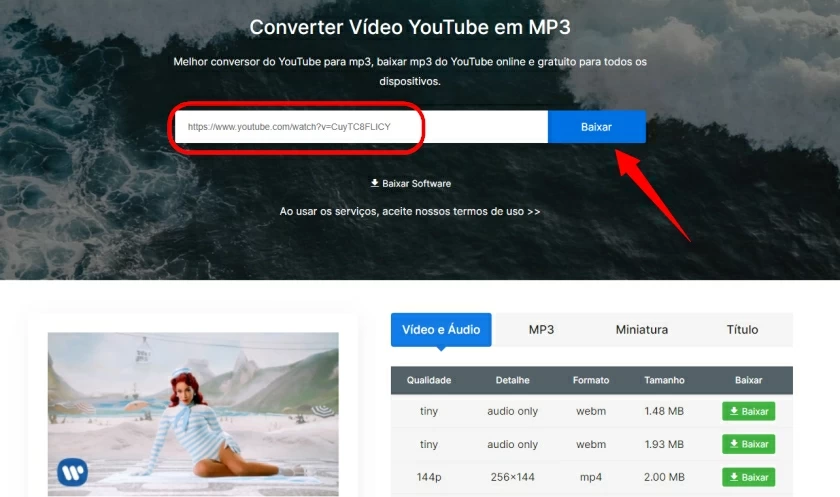Click the 1.48 MB size cell
This screenshot has width=840, height=497.
pyautogui.click(x=664, y=411)
